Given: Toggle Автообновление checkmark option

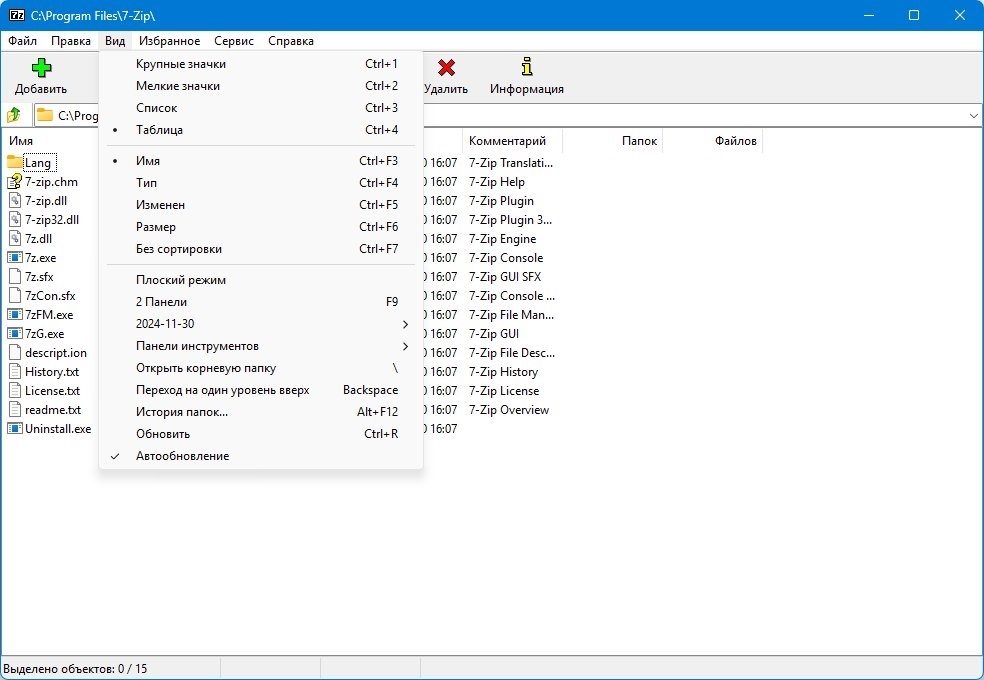Looking at the screenshot, I should click(260, 456).
